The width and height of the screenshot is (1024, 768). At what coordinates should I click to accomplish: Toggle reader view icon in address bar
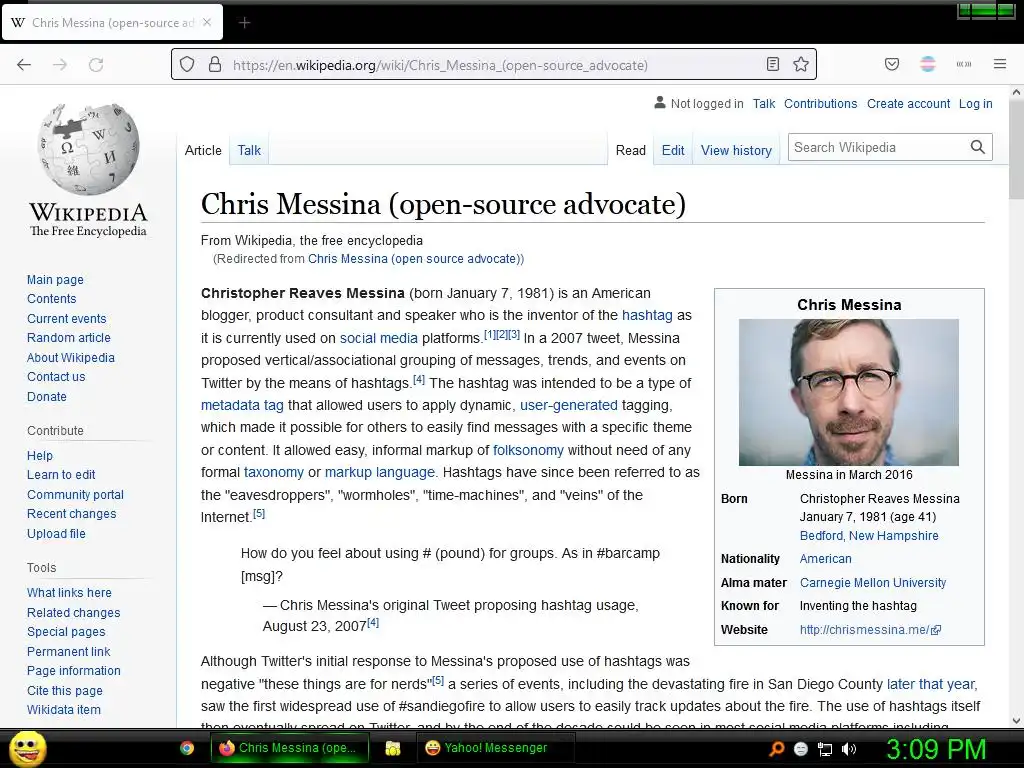[x=773, y=64]
